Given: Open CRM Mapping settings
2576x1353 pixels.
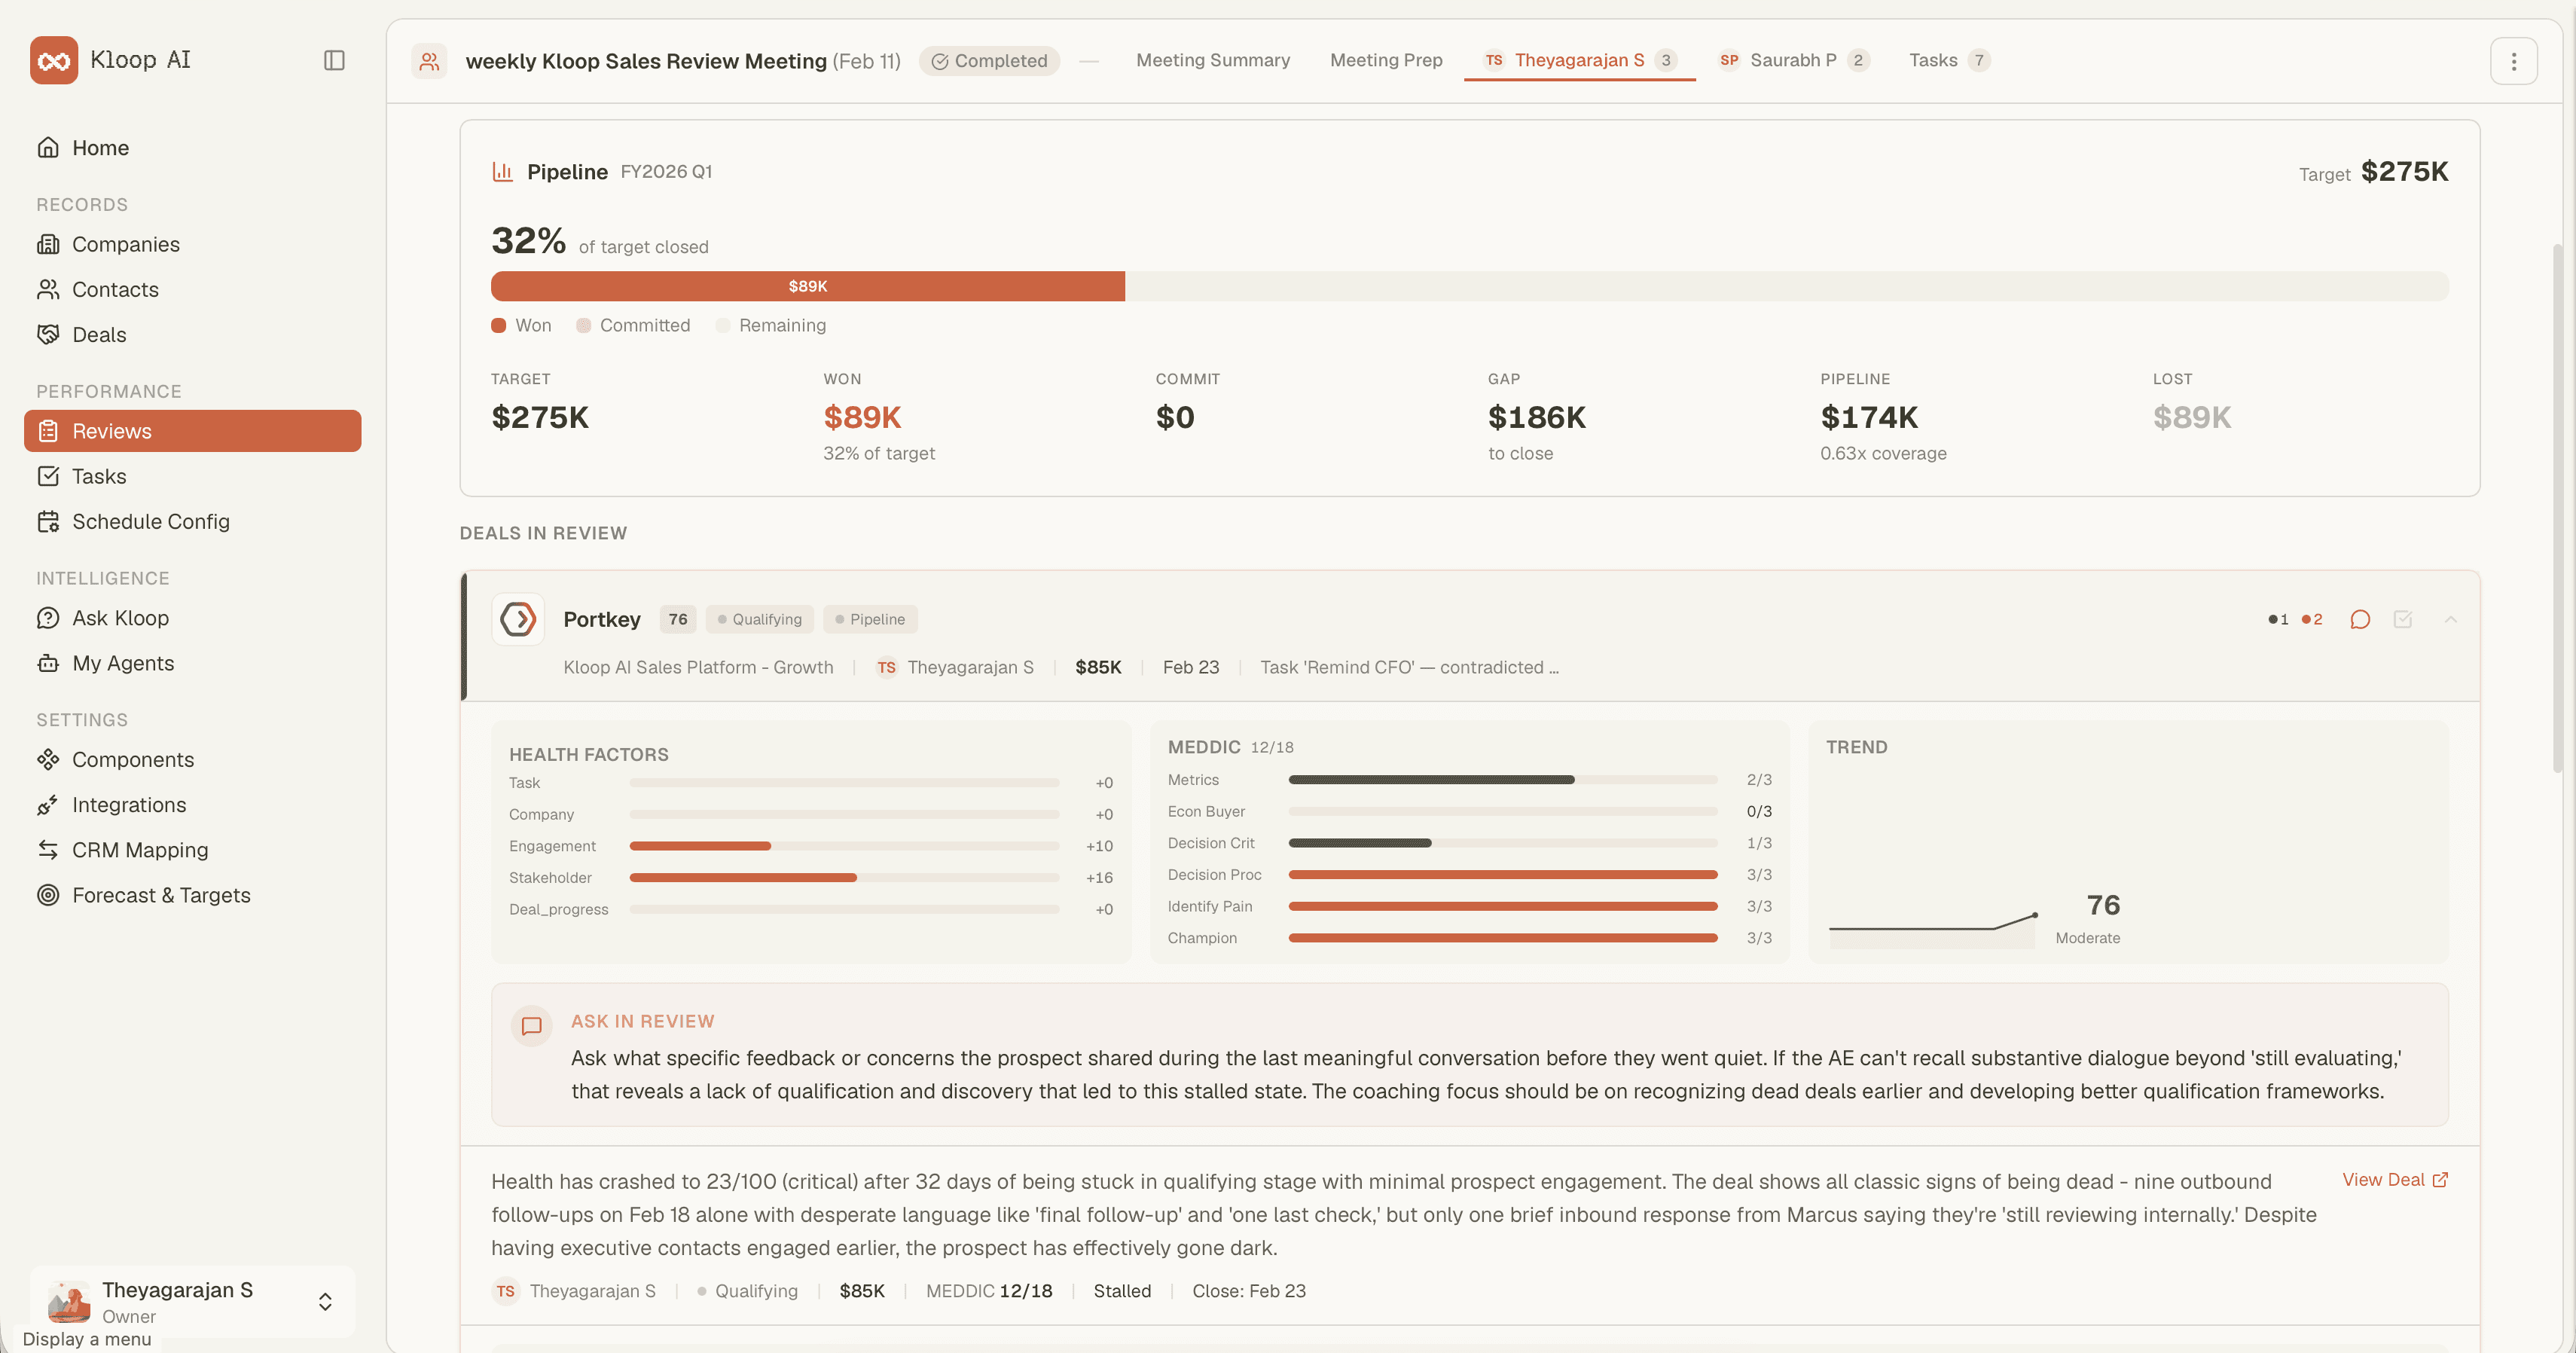Looking at the screenshot, I should [x=140, y=850].
